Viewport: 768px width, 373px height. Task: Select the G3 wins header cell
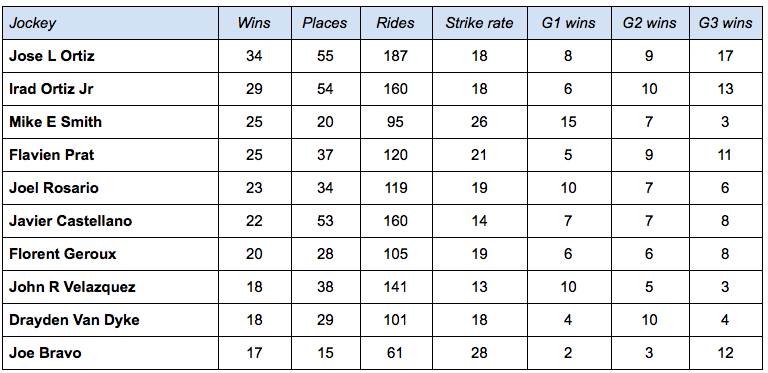pyautogui.click(x=726, y=23)
